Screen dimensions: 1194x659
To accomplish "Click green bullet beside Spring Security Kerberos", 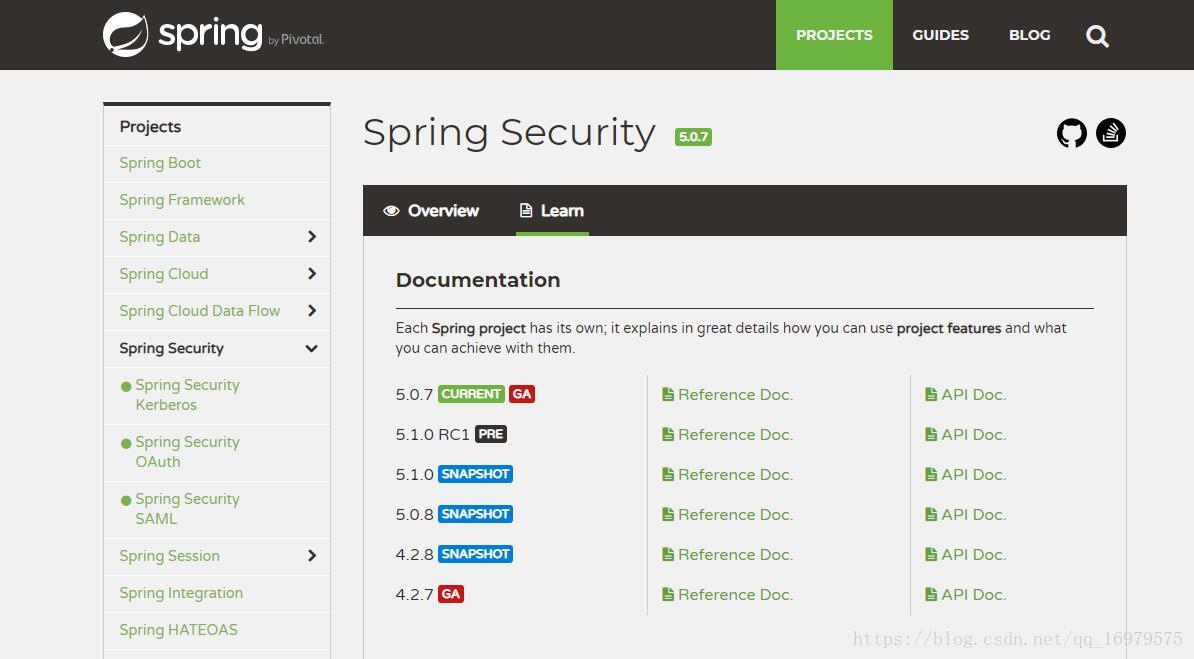I will (x=126, y=386).
